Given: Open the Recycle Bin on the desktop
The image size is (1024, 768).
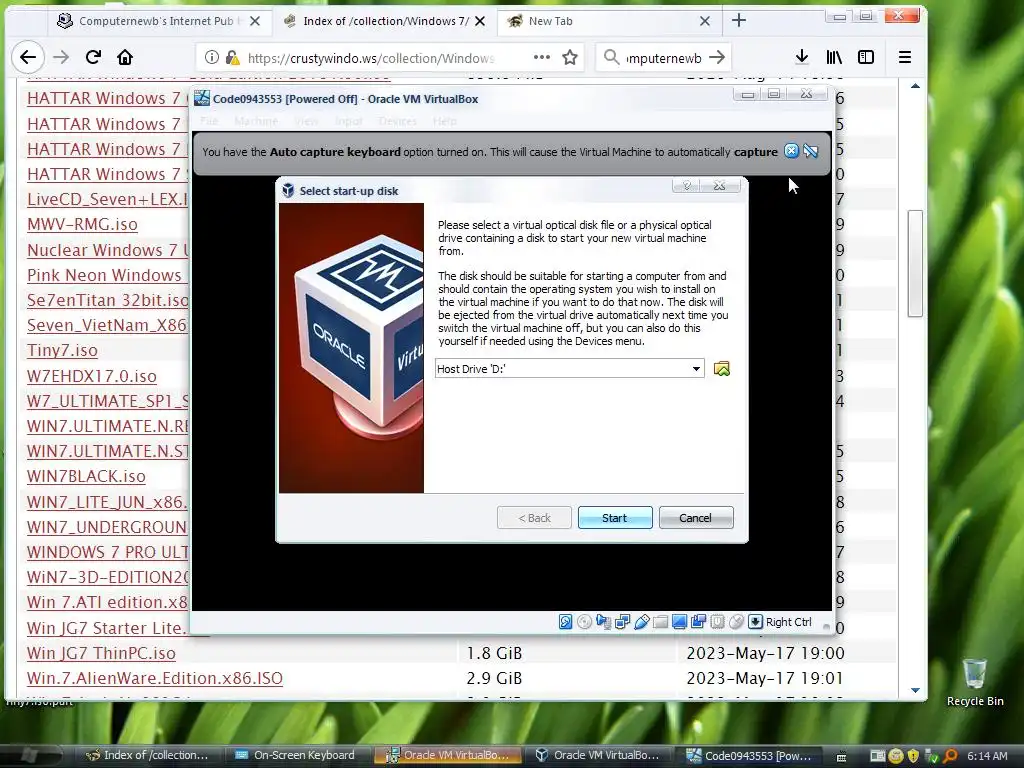Looking at the screenshot, I should click(x=975, y=682).
